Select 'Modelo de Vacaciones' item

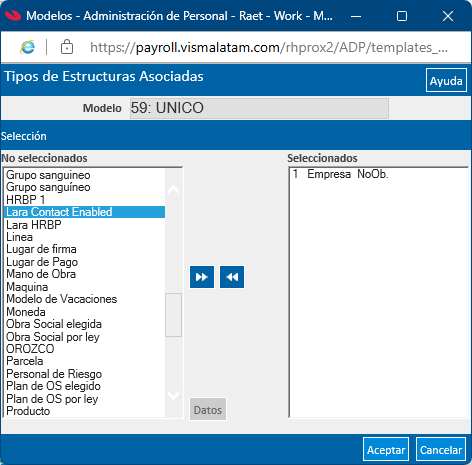pos(85,299)
